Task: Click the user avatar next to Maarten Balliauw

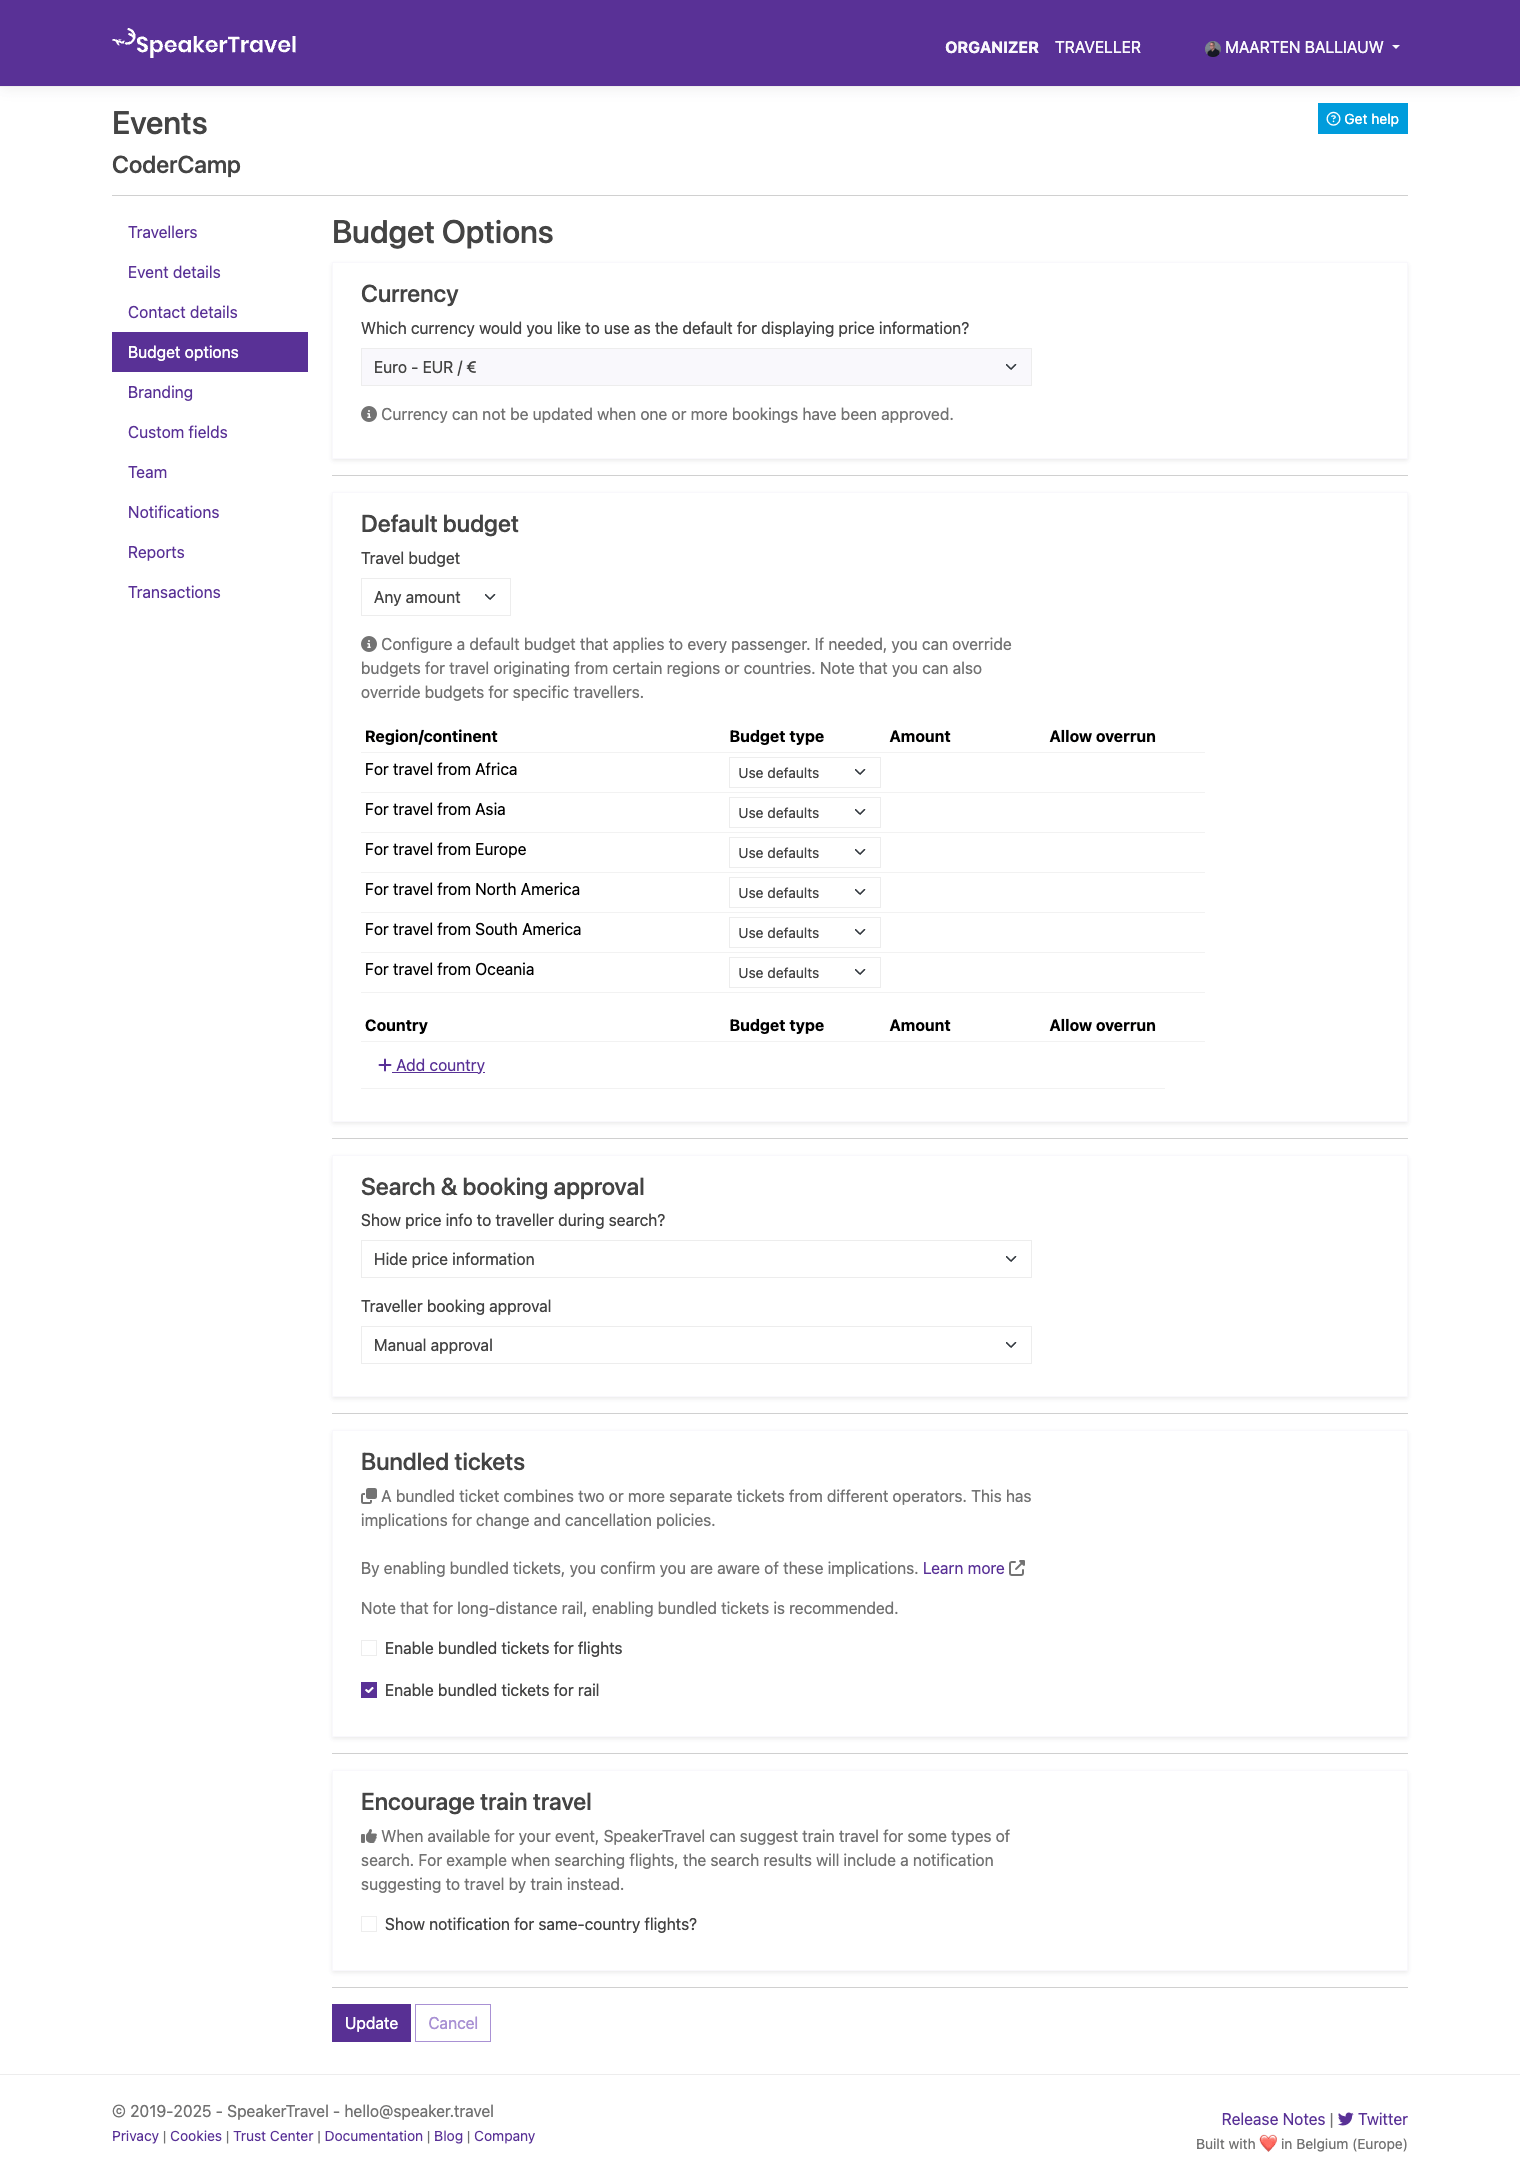Action: point(1212,48)
